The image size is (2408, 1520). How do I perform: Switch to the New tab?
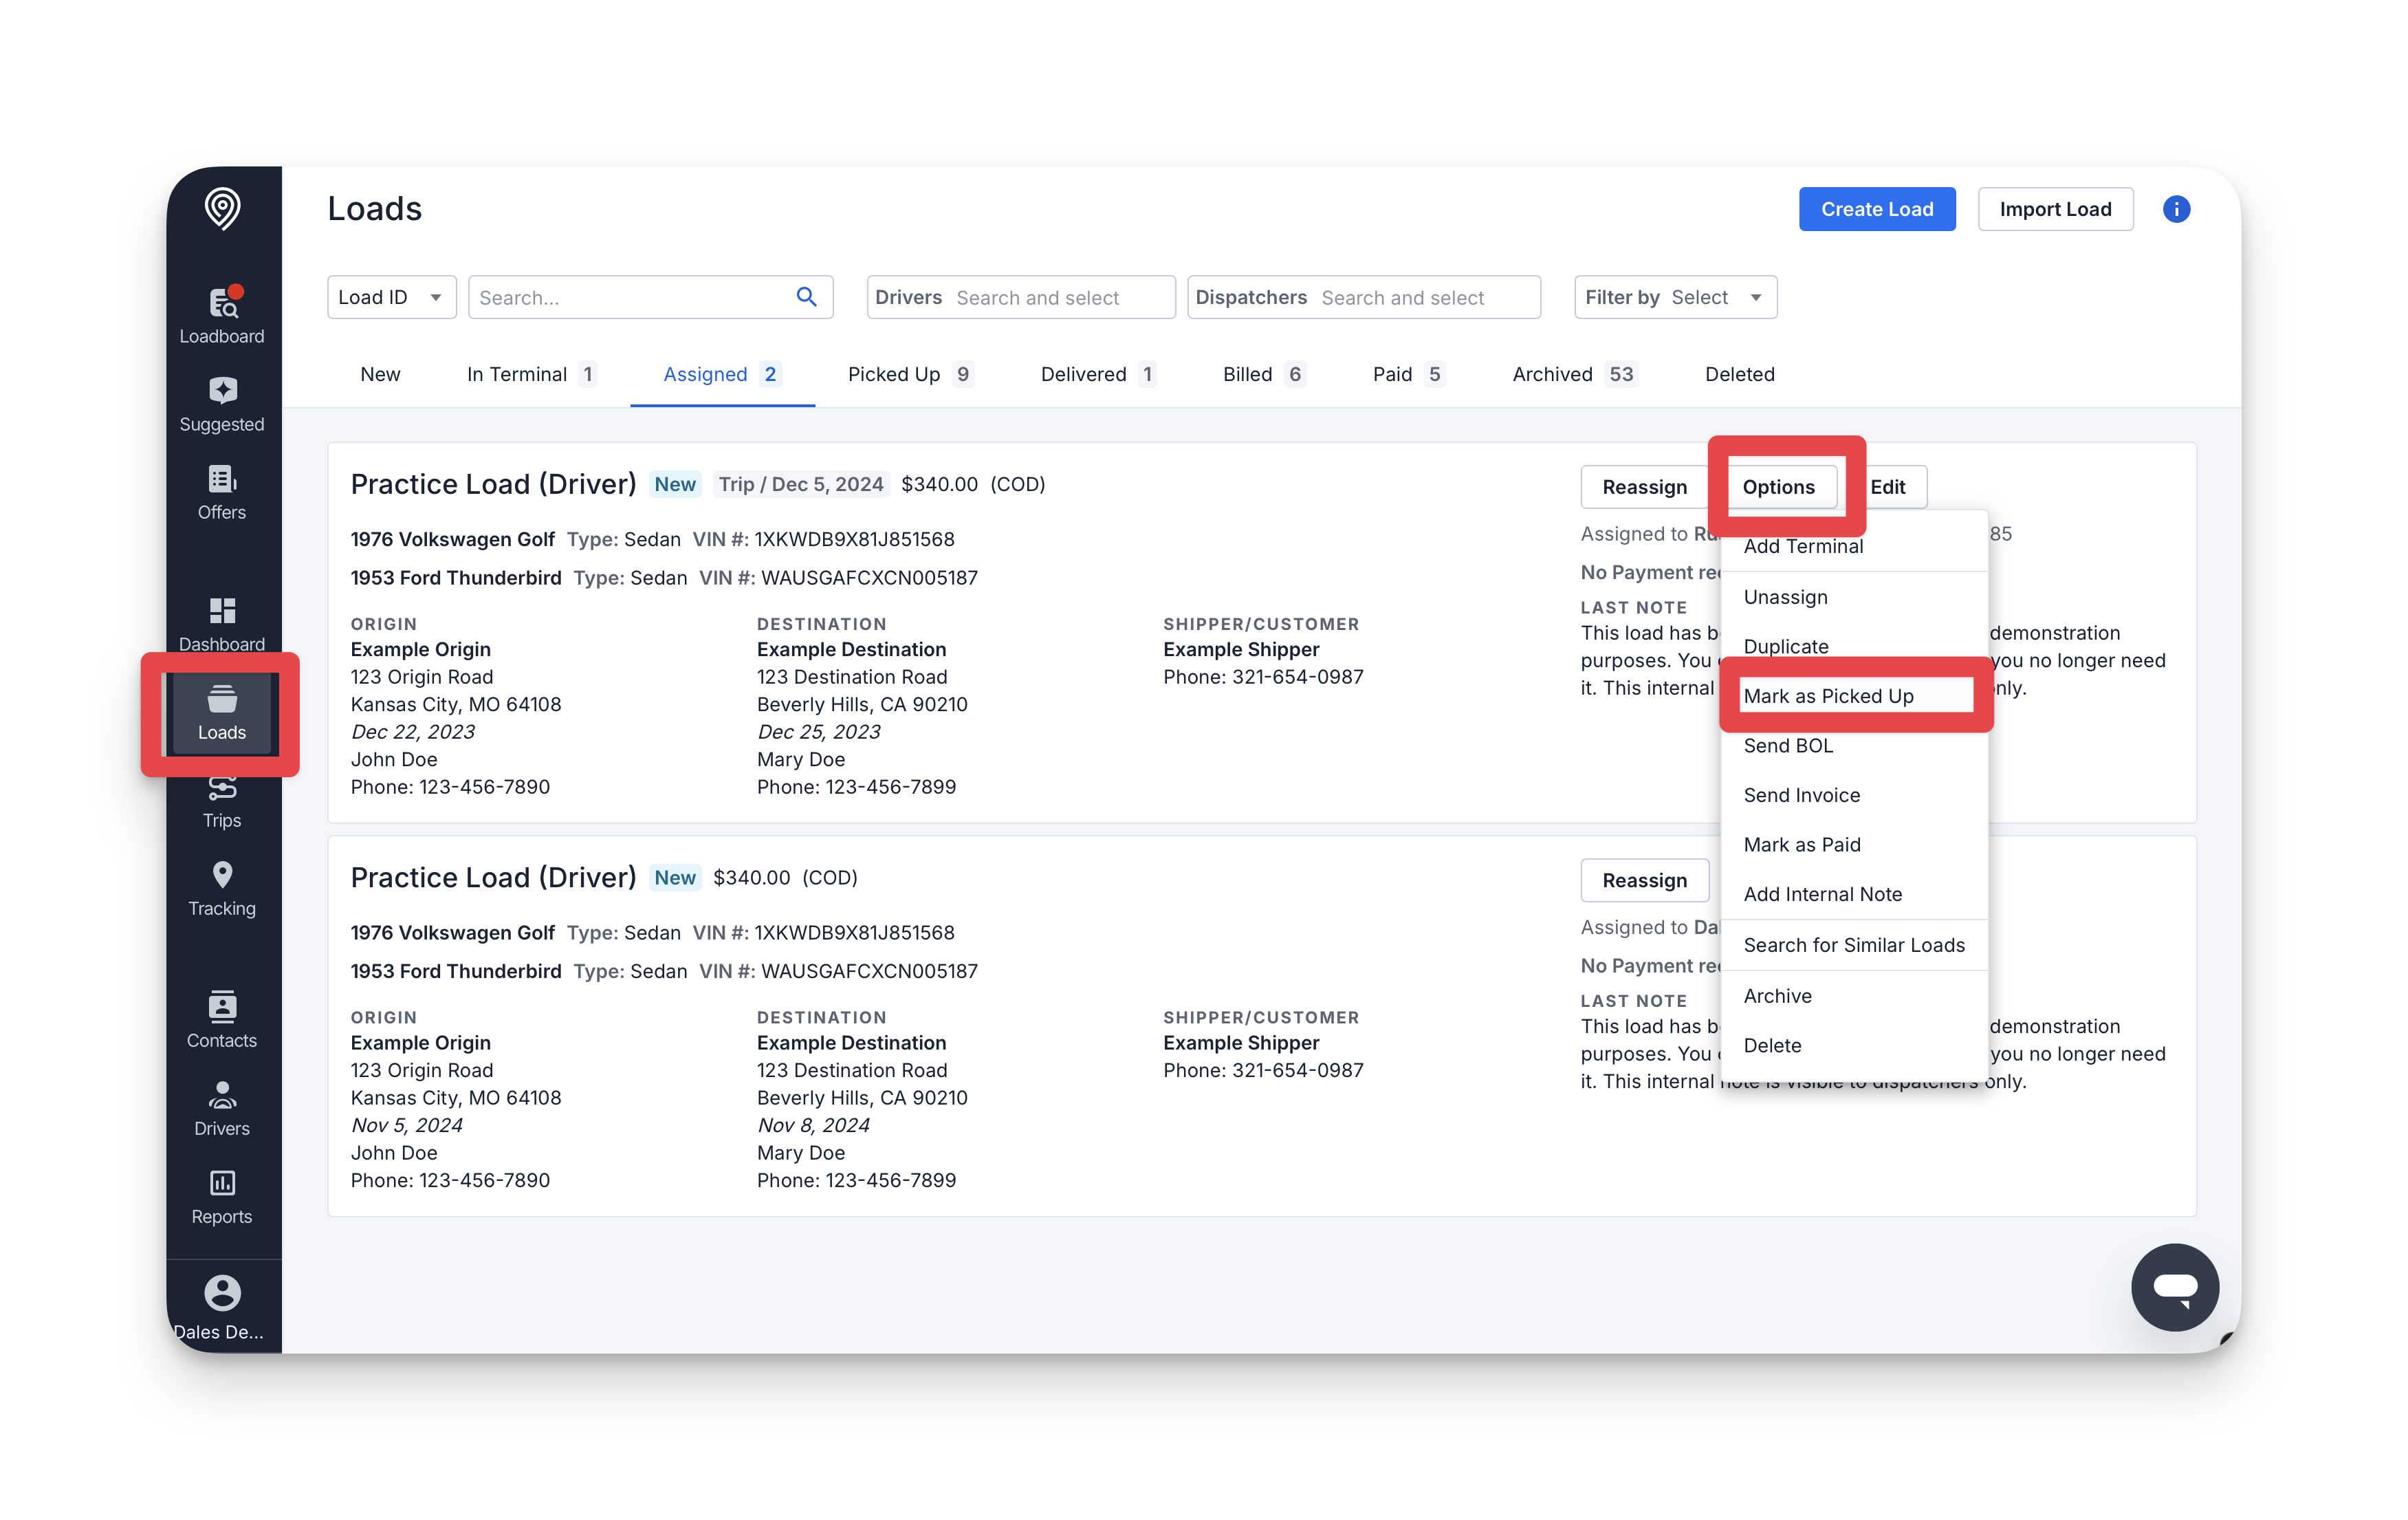tap(380, 374)
